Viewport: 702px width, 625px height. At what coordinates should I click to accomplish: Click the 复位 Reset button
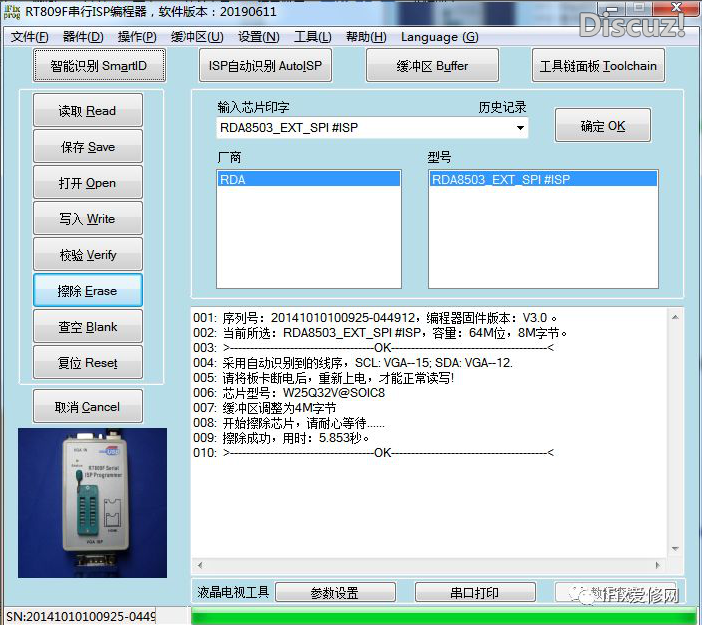pyautogui.click(x=88, y=362)
